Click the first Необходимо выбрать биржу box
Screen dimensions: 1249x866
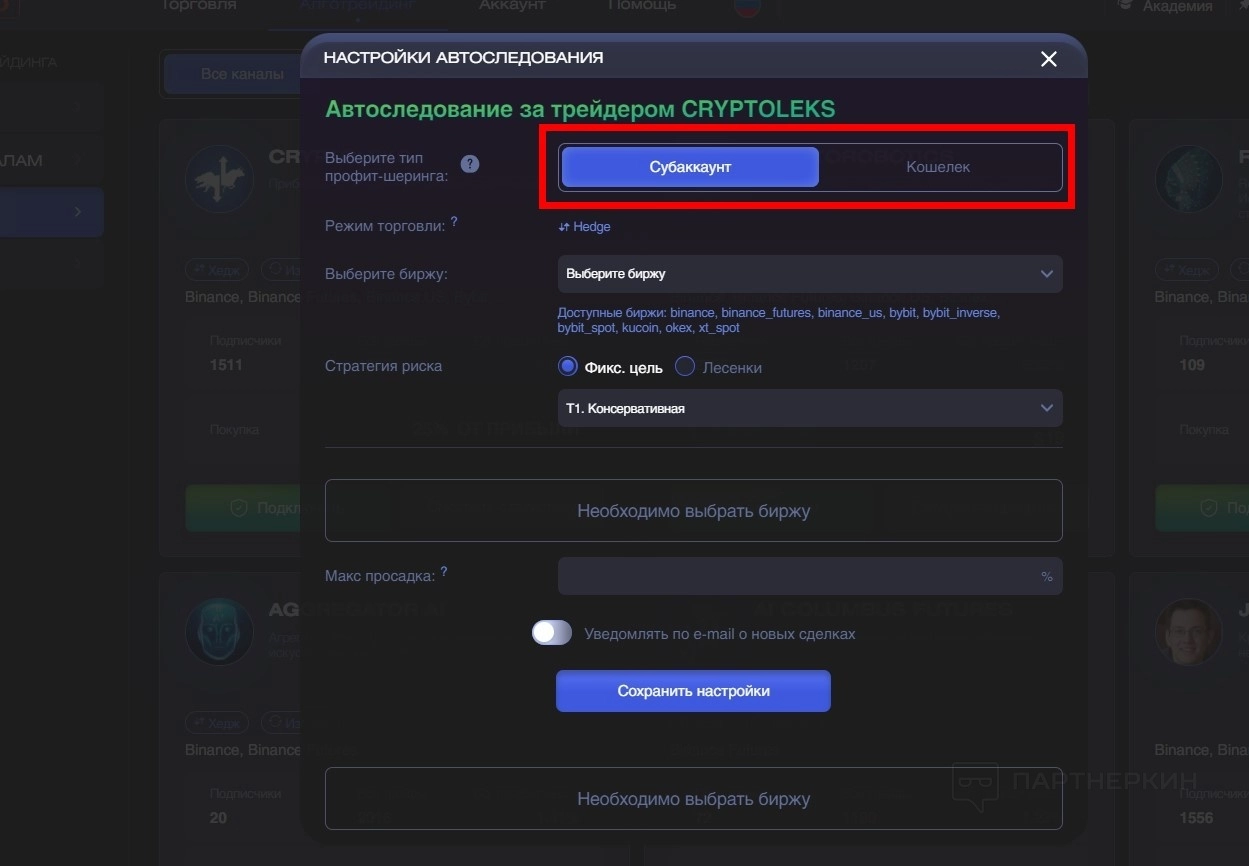click(x=693, y=511)
